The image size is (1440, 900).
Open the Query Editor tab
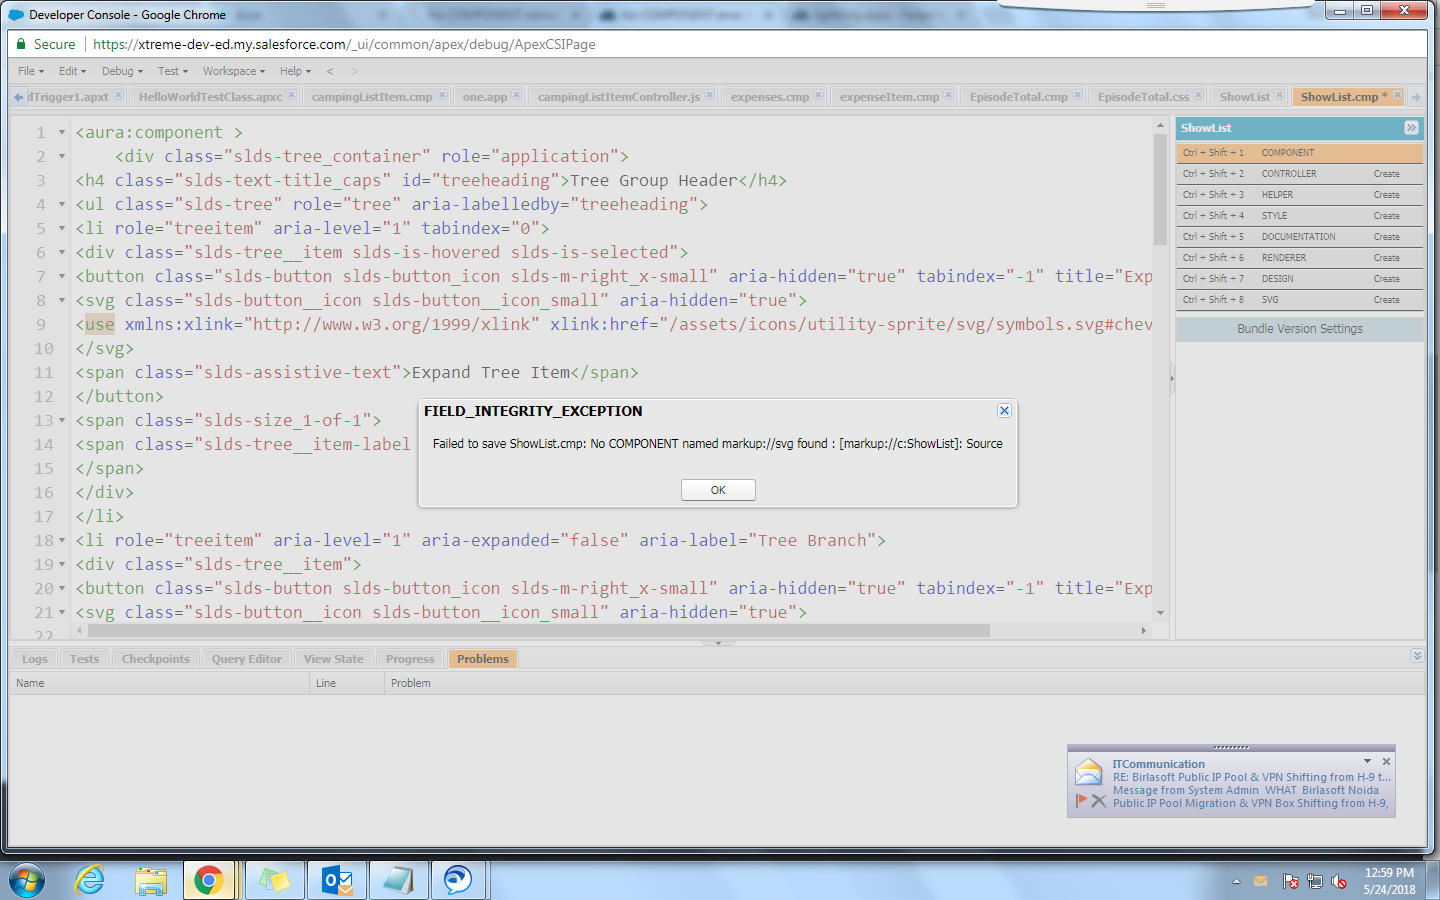(x=246, y=659)
